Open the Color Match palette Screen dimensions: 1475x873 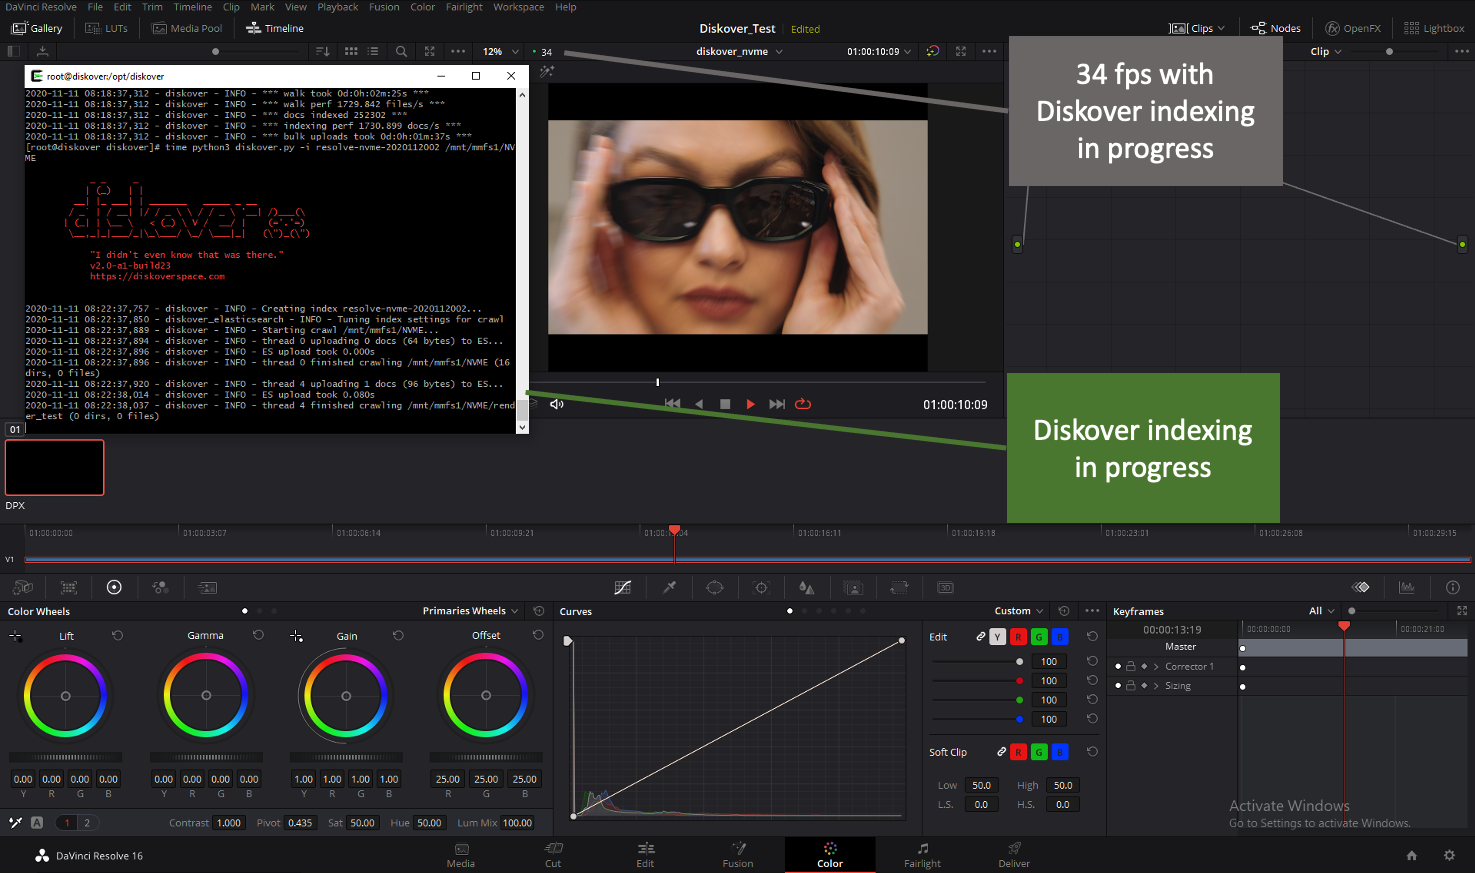tap(69, 588)
